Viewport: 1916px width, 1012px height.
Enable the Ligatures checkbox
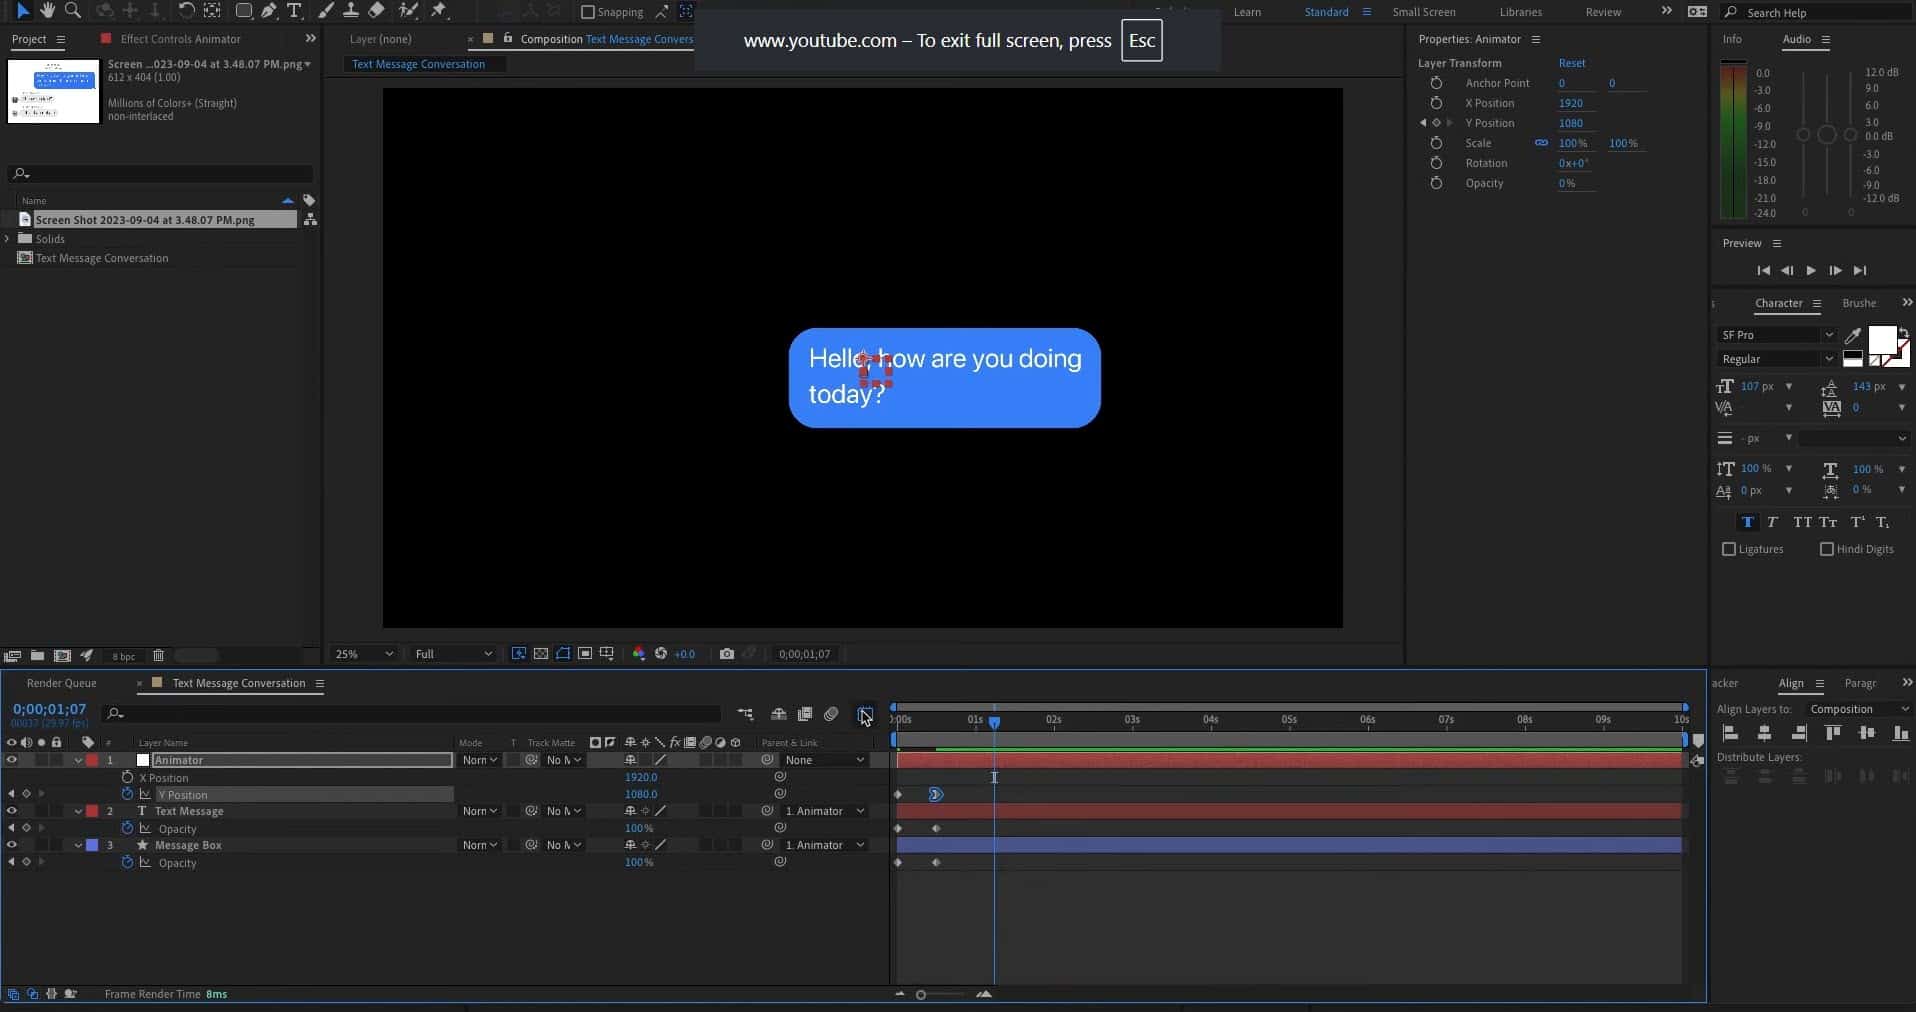(1731, 549)
